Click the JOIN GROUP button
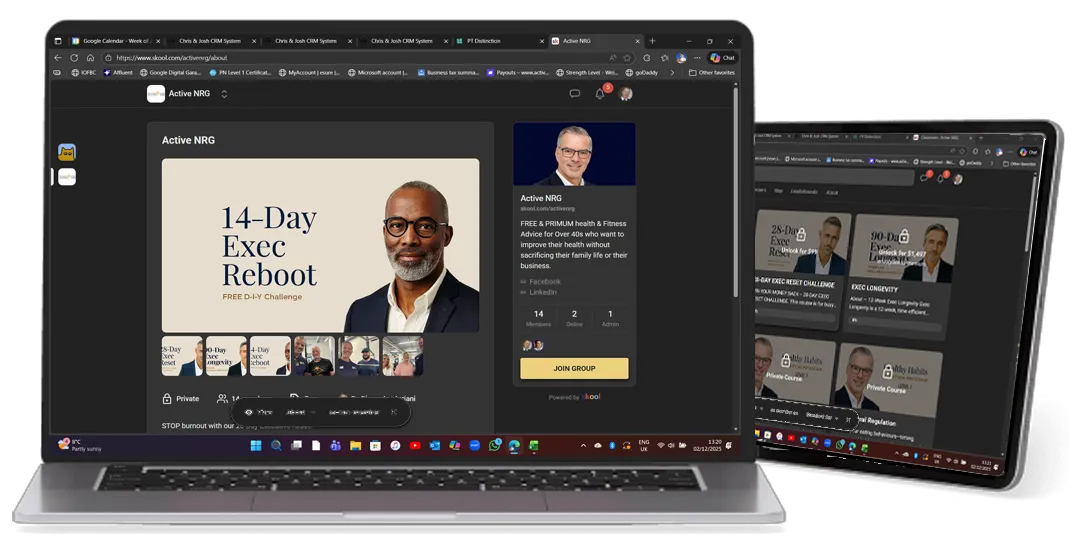This screenshot has height=552, width=1080. [574, 369]
